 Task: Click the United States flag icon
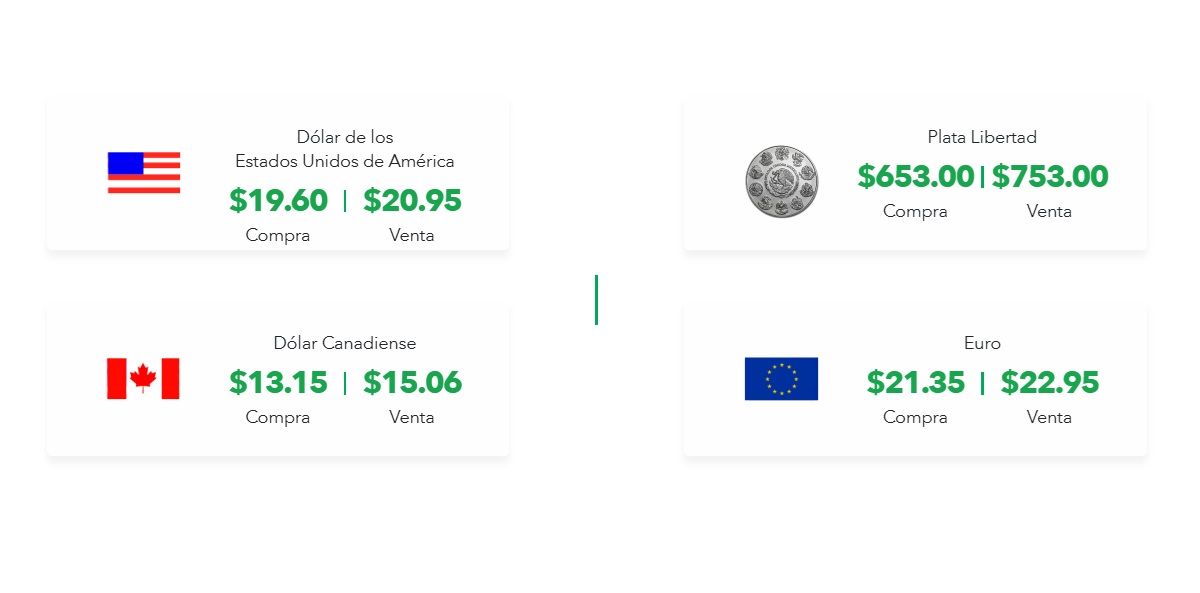pyautogui.click(x=144, y=172)
